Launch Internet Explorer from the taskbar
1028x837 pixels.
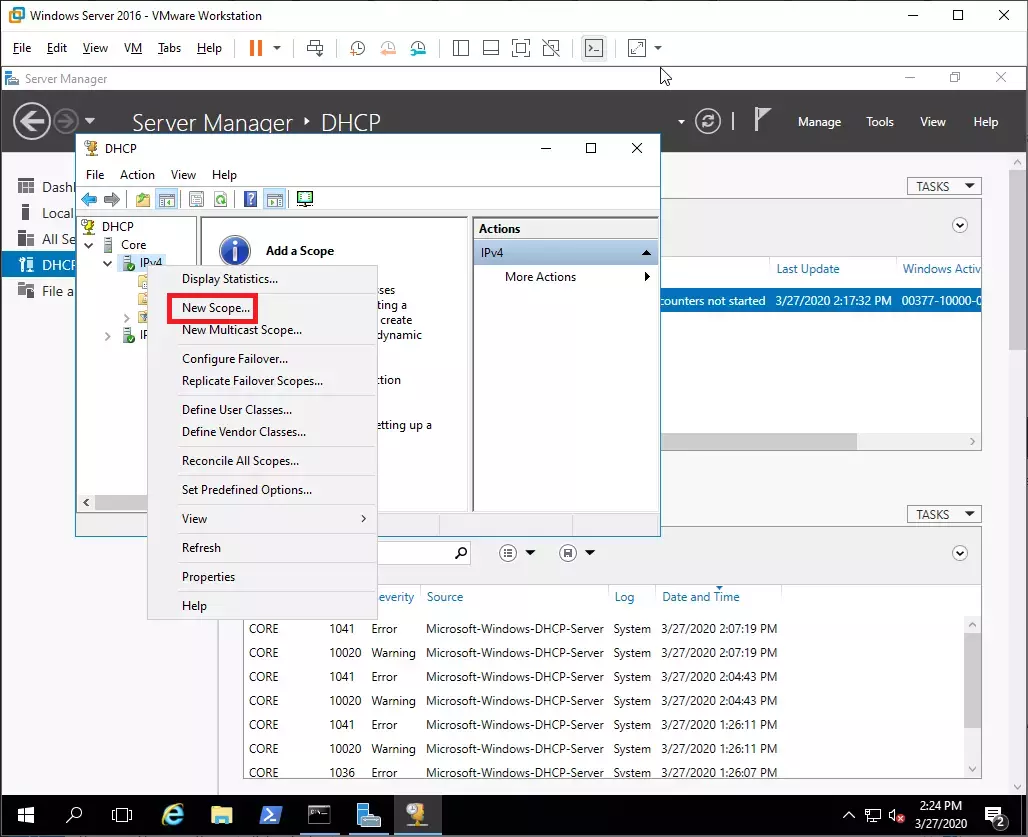[173, 815]
